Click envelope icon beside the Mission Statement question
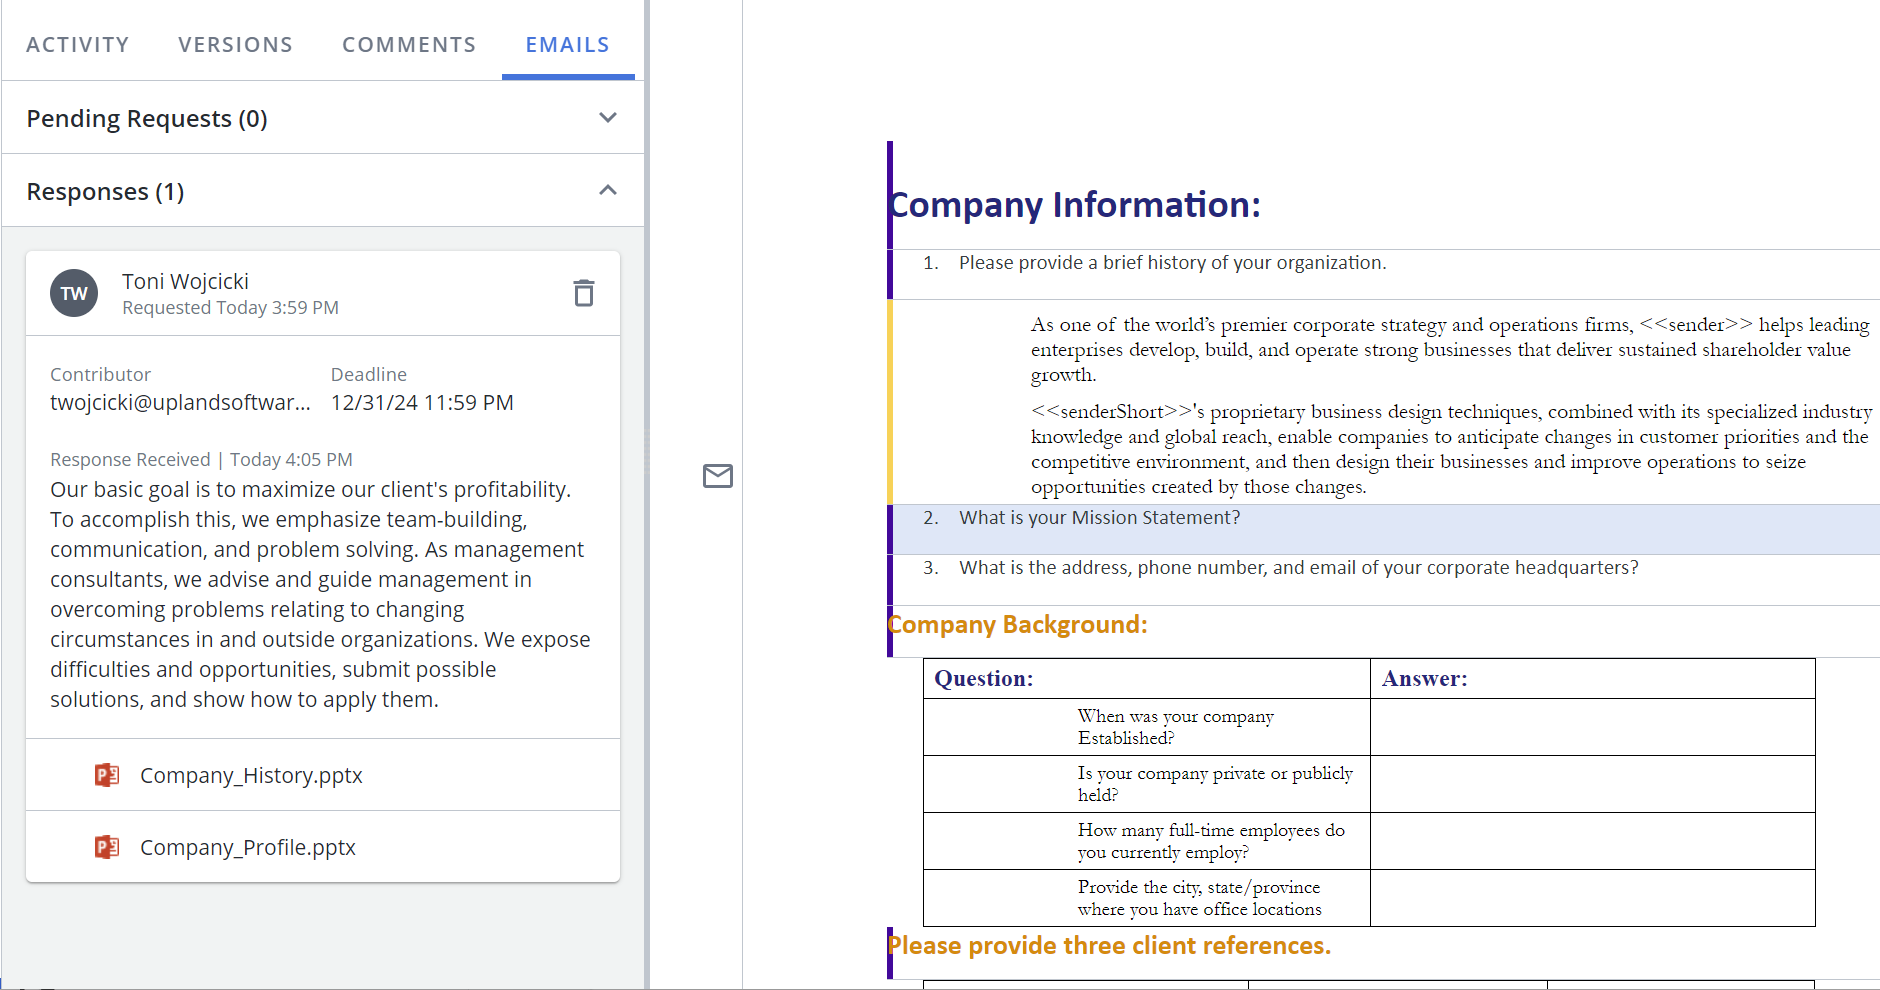This screenshot has width=1880, height=990. [718, 476]
